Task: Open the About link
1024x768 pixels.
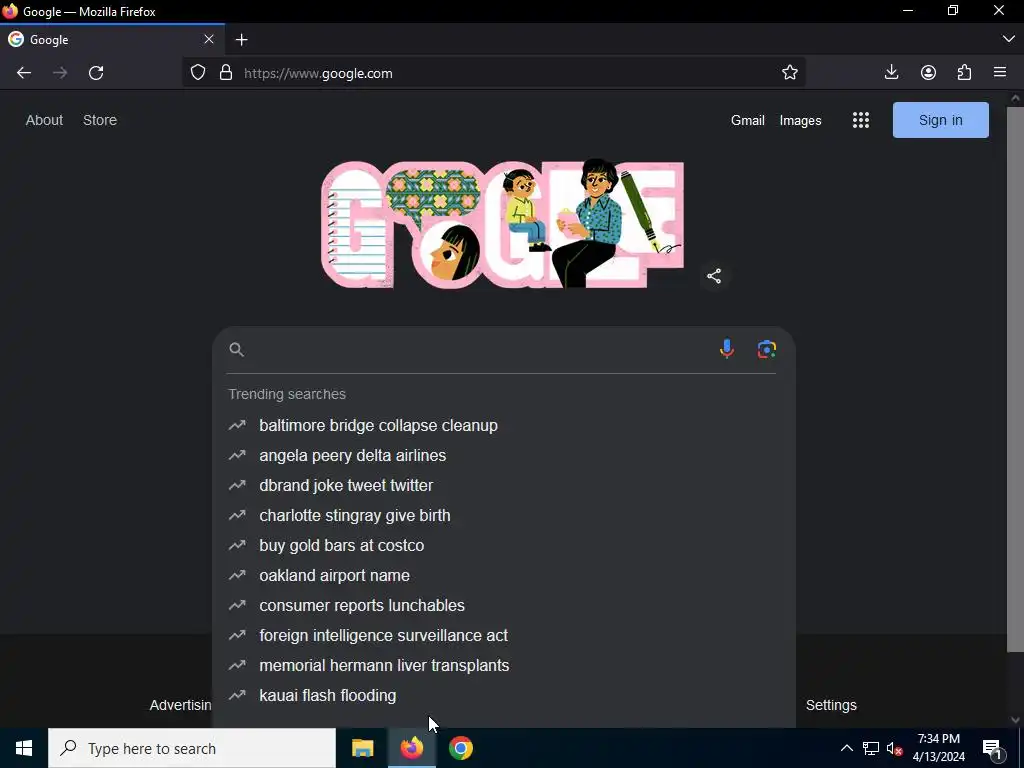Action: (44, 120)
